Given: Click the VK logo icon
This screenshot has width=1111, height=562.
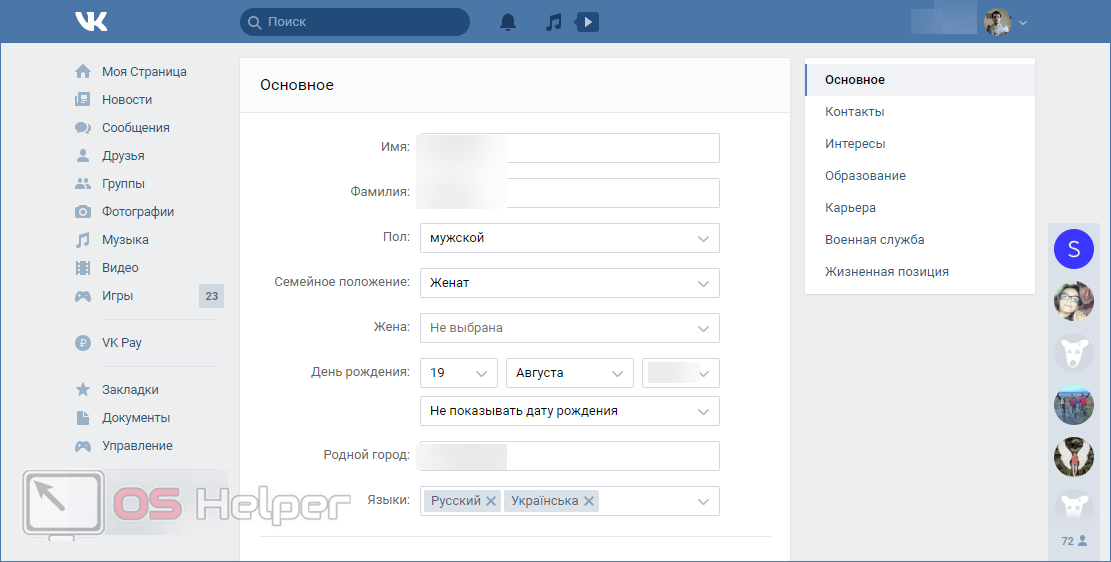Looking at the screenshot, I should [x=90, y=21].
